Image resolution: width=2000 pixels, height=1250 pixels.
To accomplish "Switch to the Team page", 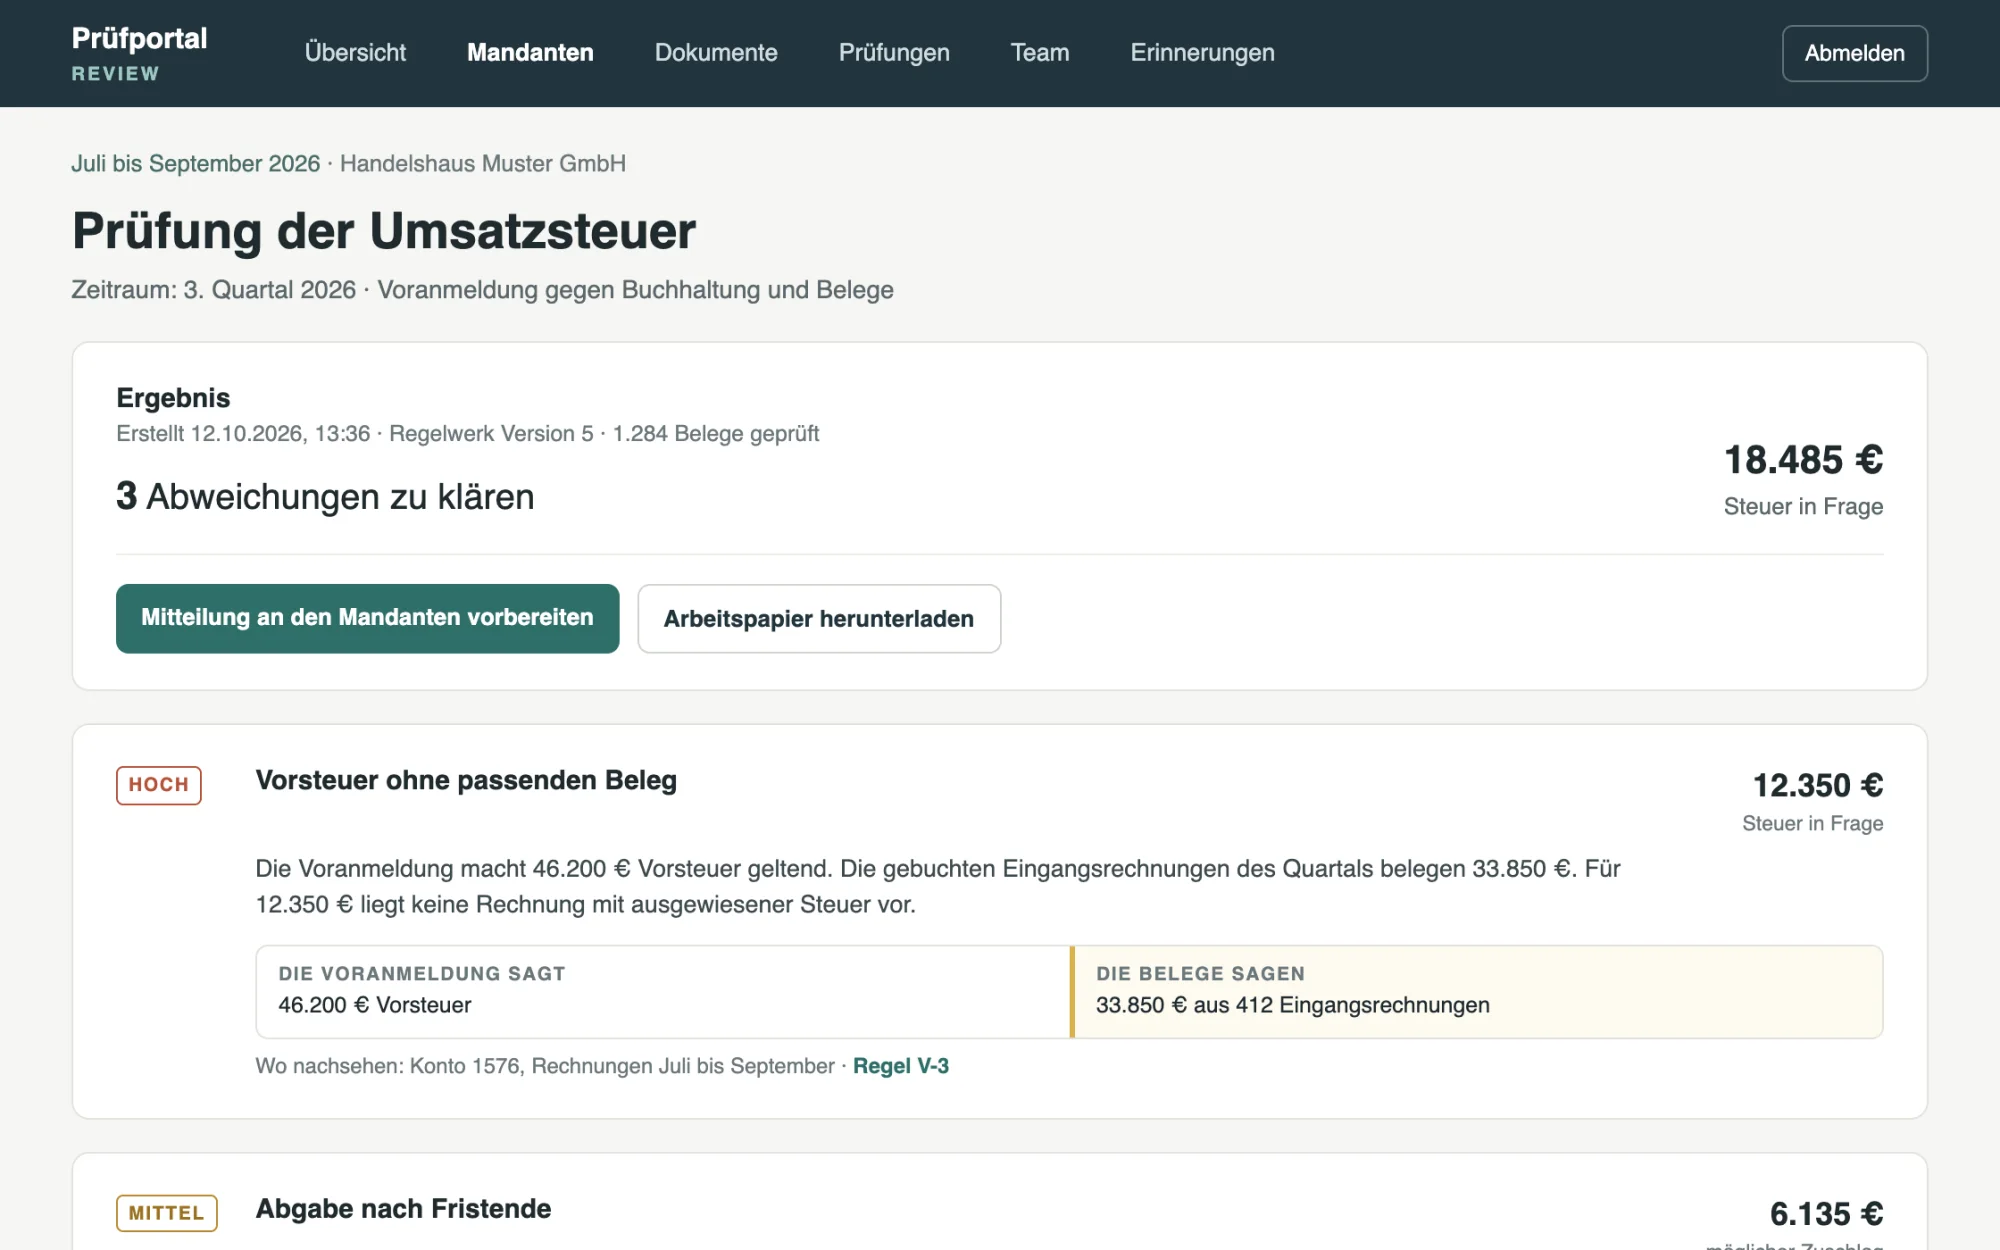I will [x=1040, y=53].
